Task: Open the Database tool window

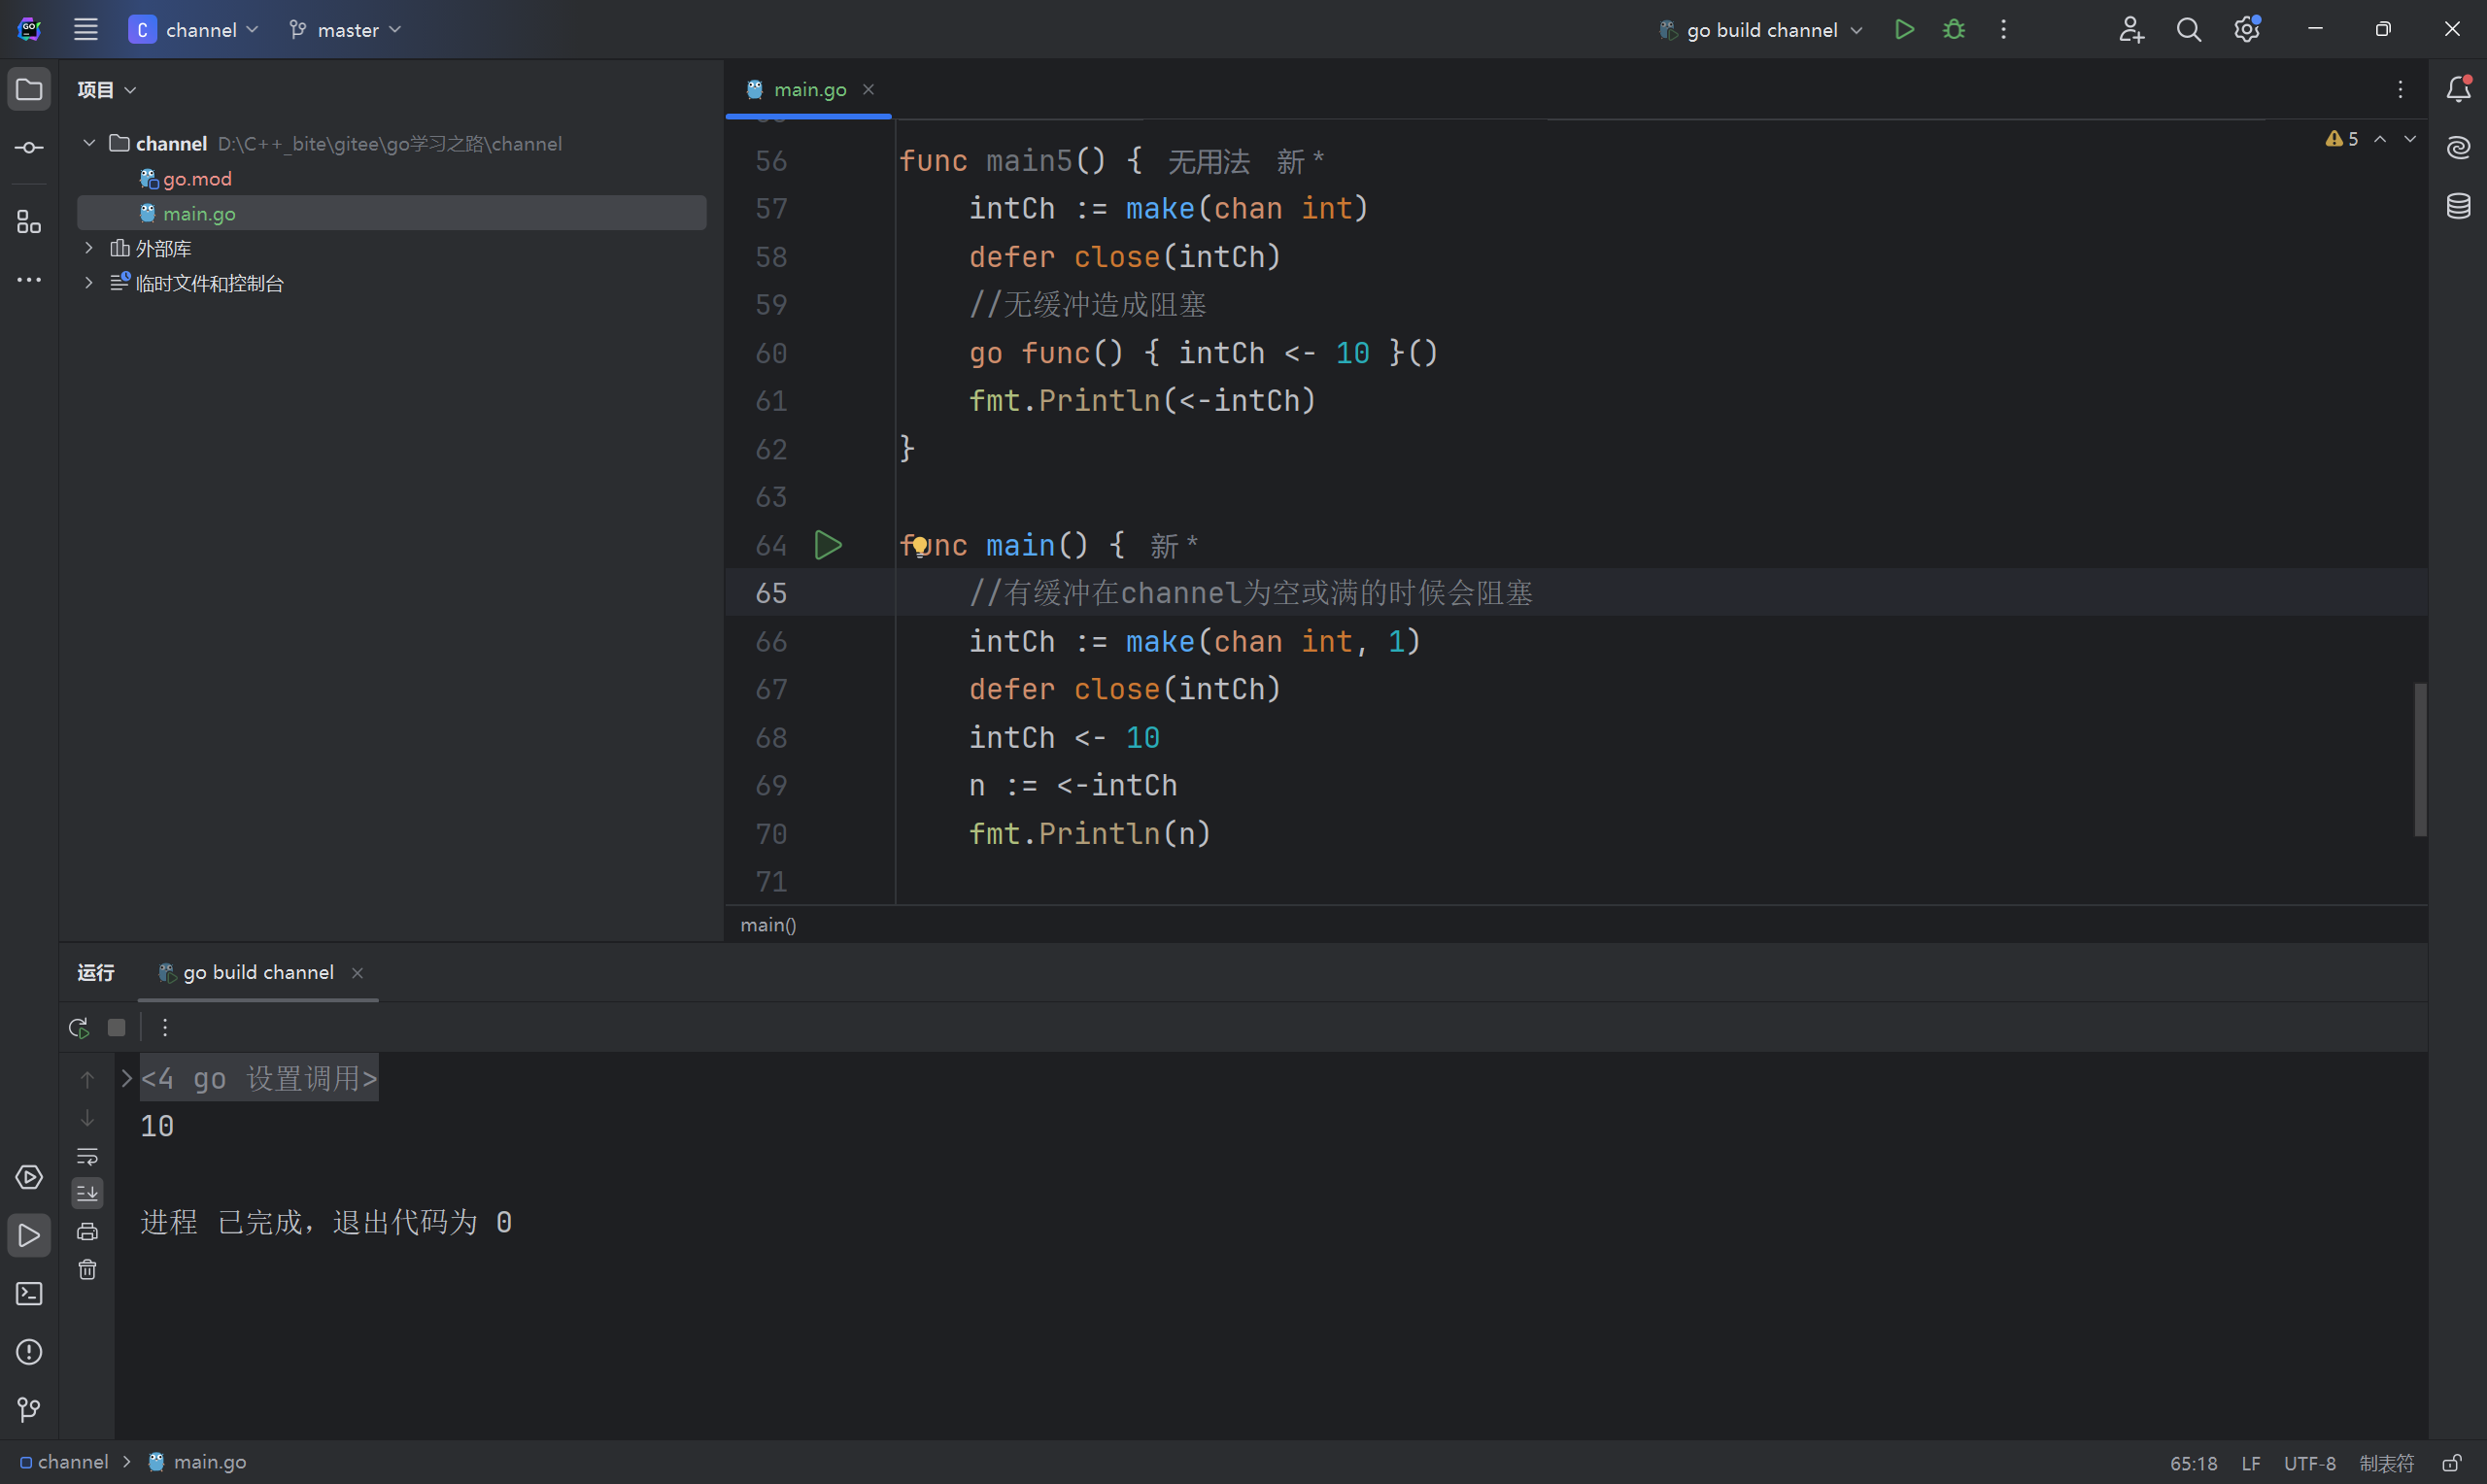Action: pyautogui.click(x=2458, y=206)
